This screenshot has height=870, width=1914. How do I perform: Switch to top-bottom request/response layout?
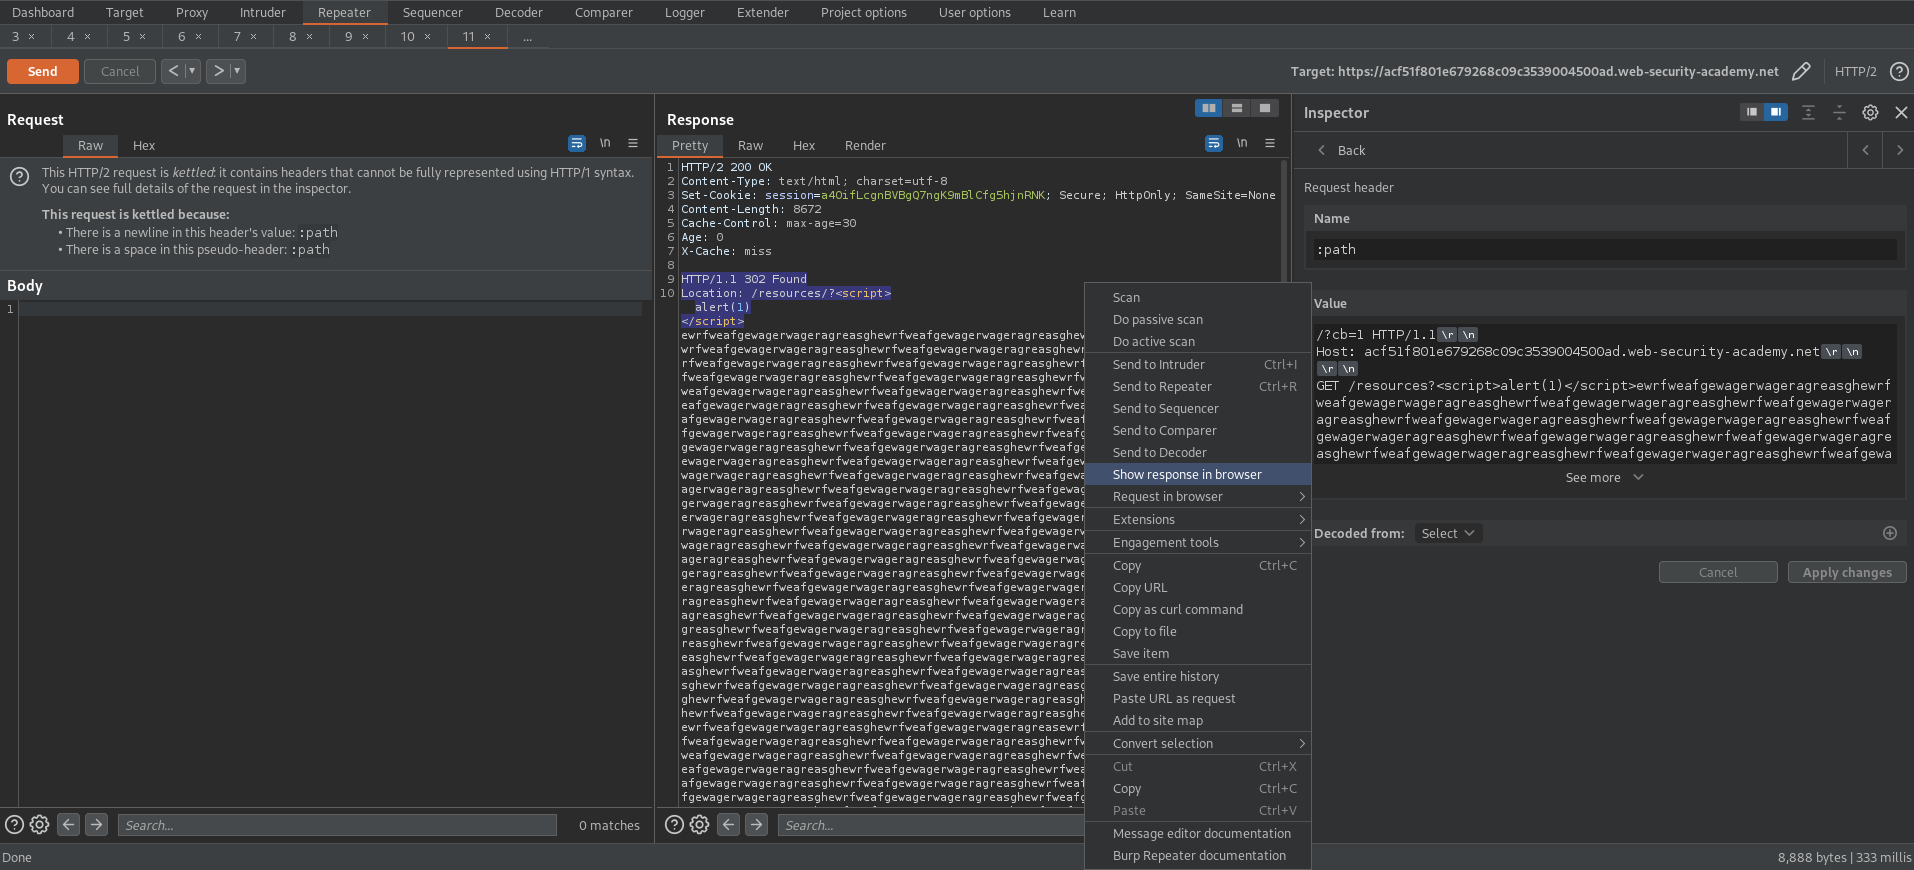click(x=1237, y=108)
